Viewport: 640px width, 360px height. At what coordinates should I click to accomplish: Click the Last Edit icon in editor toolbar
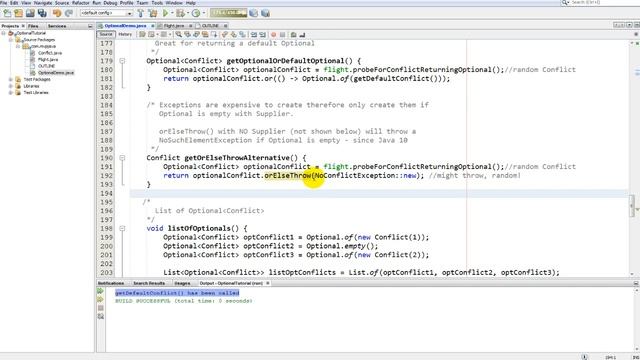pos(142,35)
